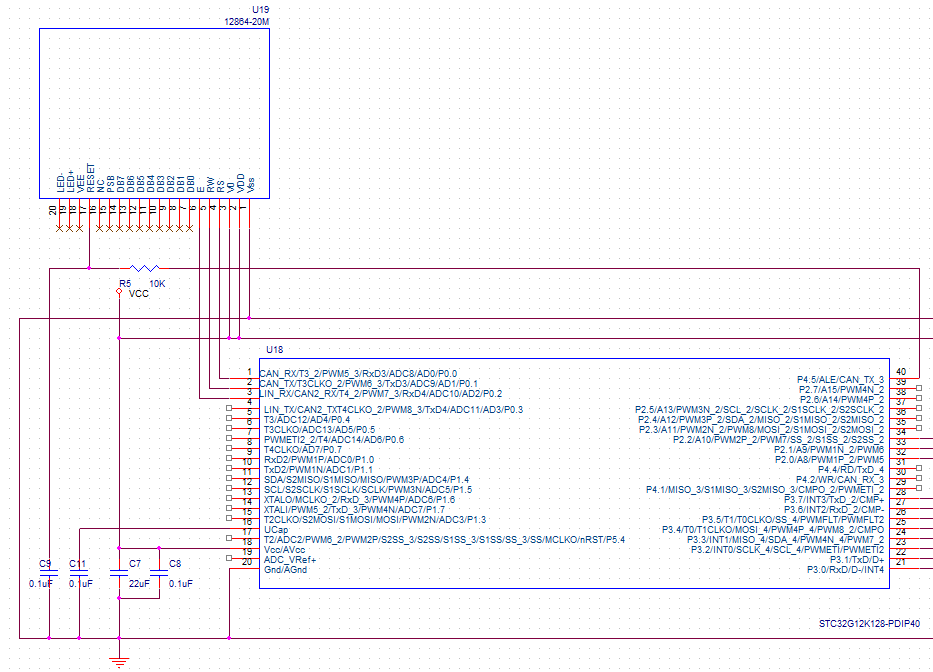Select the P3.1/TxD/D+ pin name

point(857,560)
